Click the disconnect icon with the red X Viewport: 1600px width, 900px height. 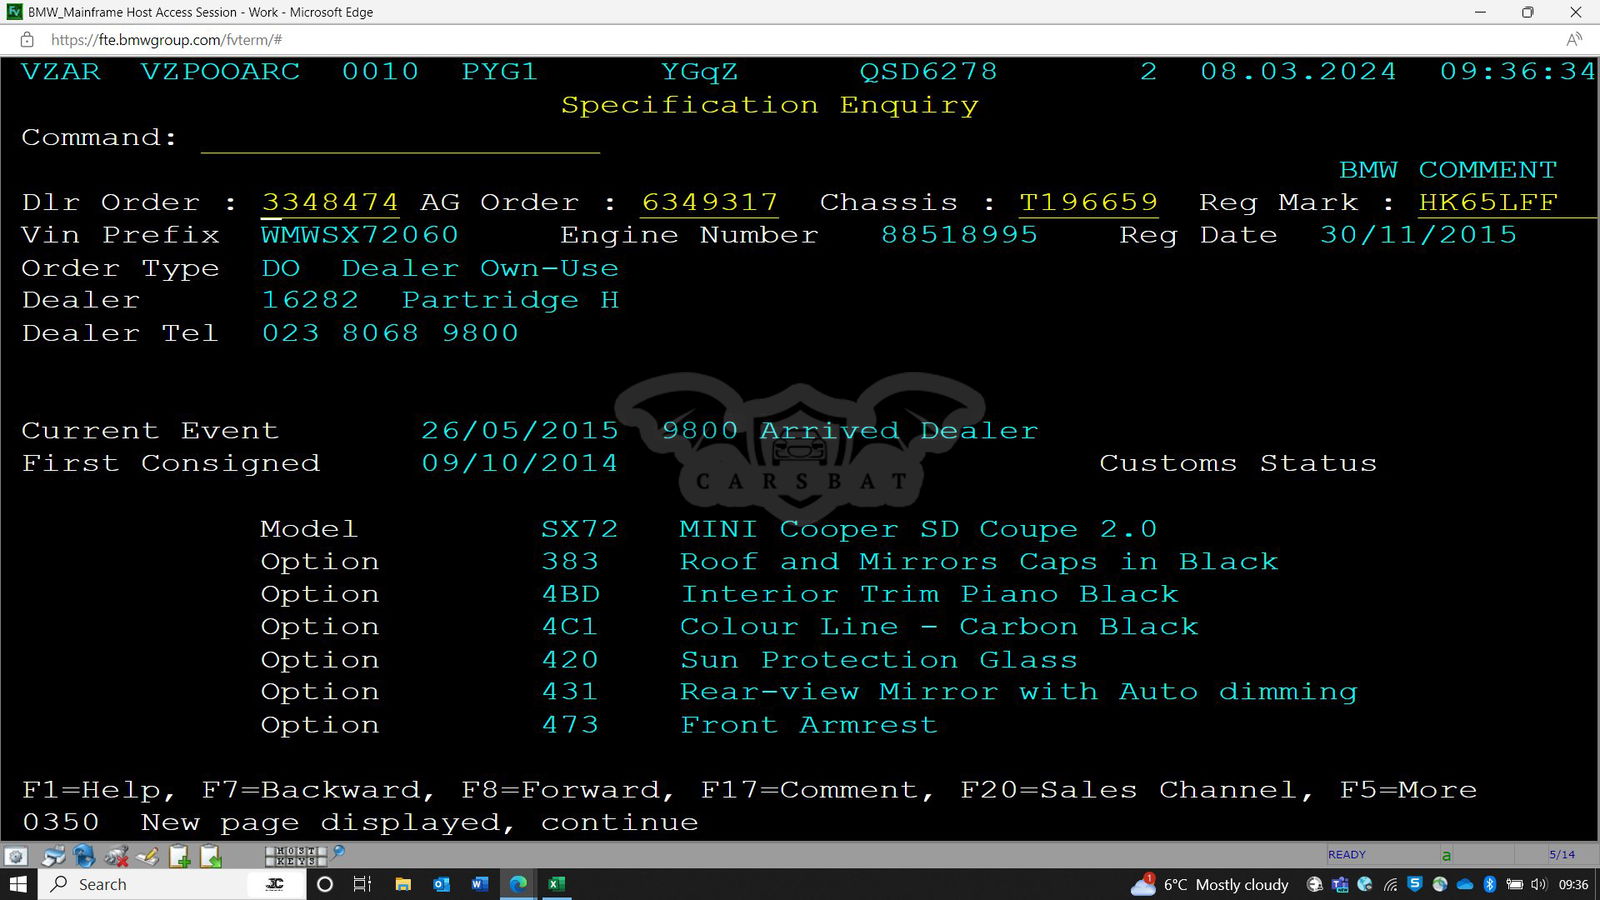coord(117,856)
